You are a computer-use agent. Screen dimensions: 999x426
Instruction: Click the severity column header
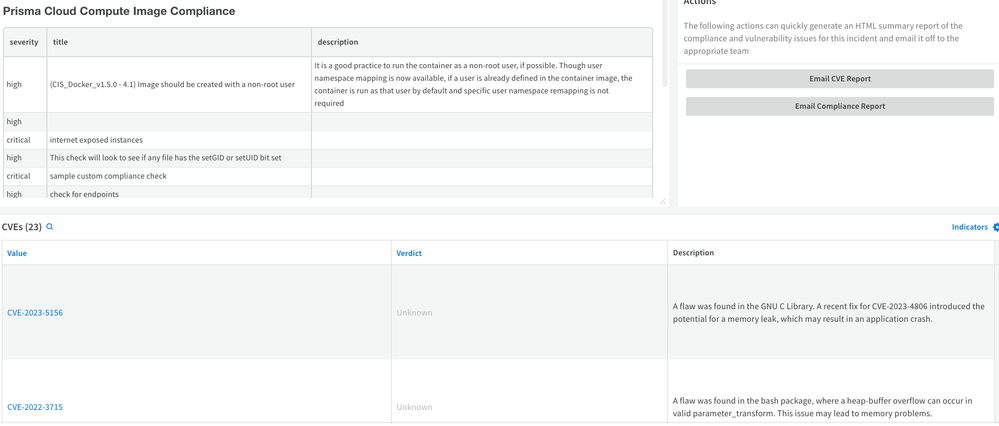[x=24, y=42]
